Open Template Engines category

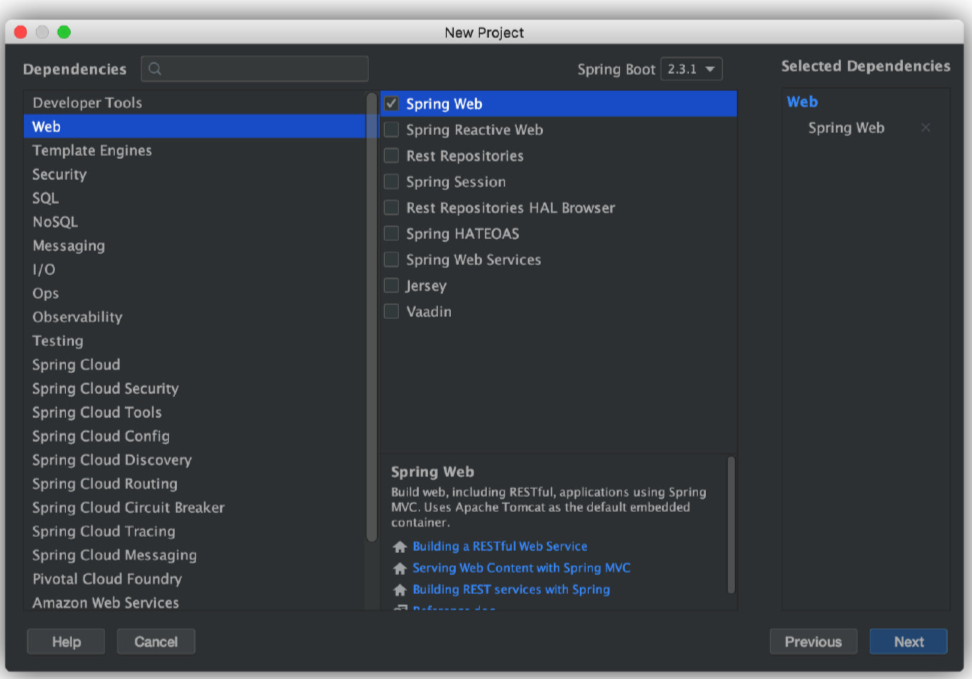(195, 150)
